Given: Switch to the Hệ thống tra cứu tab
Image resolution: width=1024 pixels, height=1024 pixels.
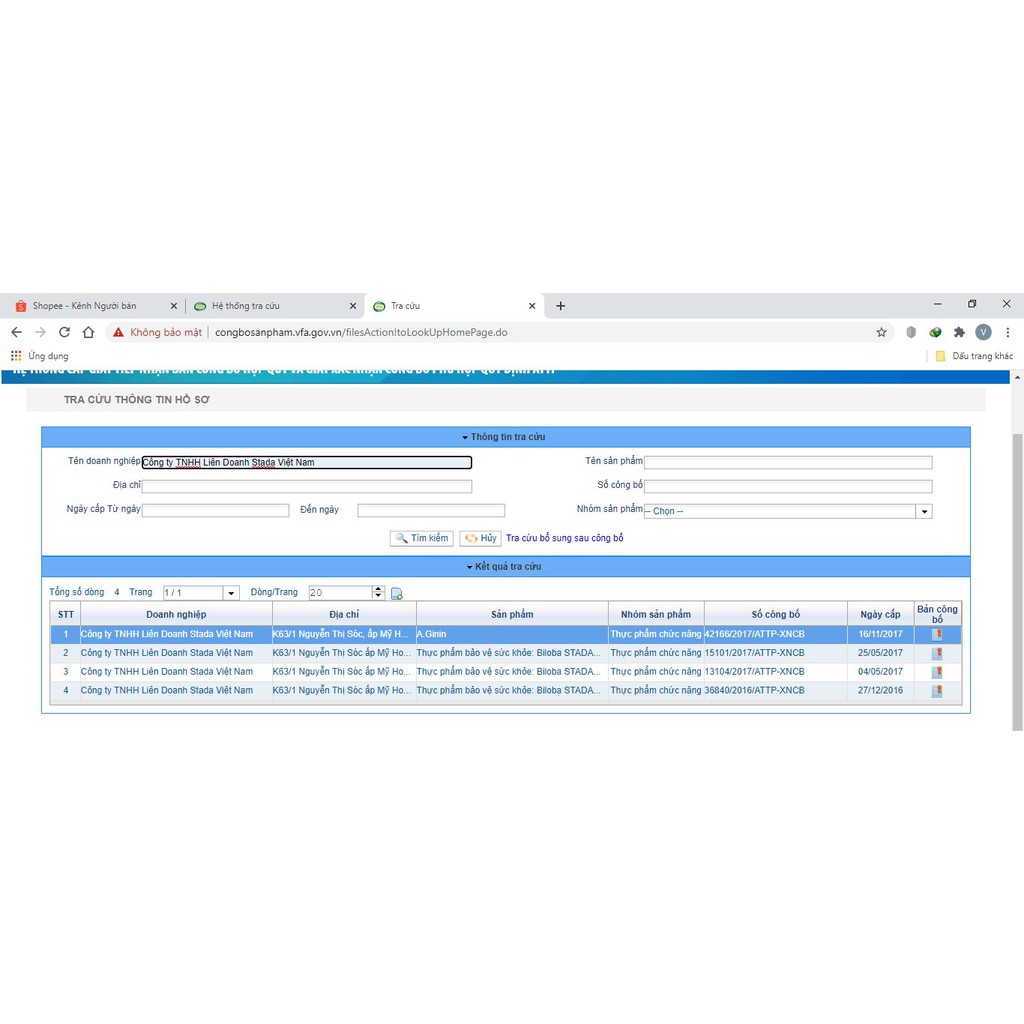Looking at the screenshot, I should pyautogui.click(x=246, y=306).
